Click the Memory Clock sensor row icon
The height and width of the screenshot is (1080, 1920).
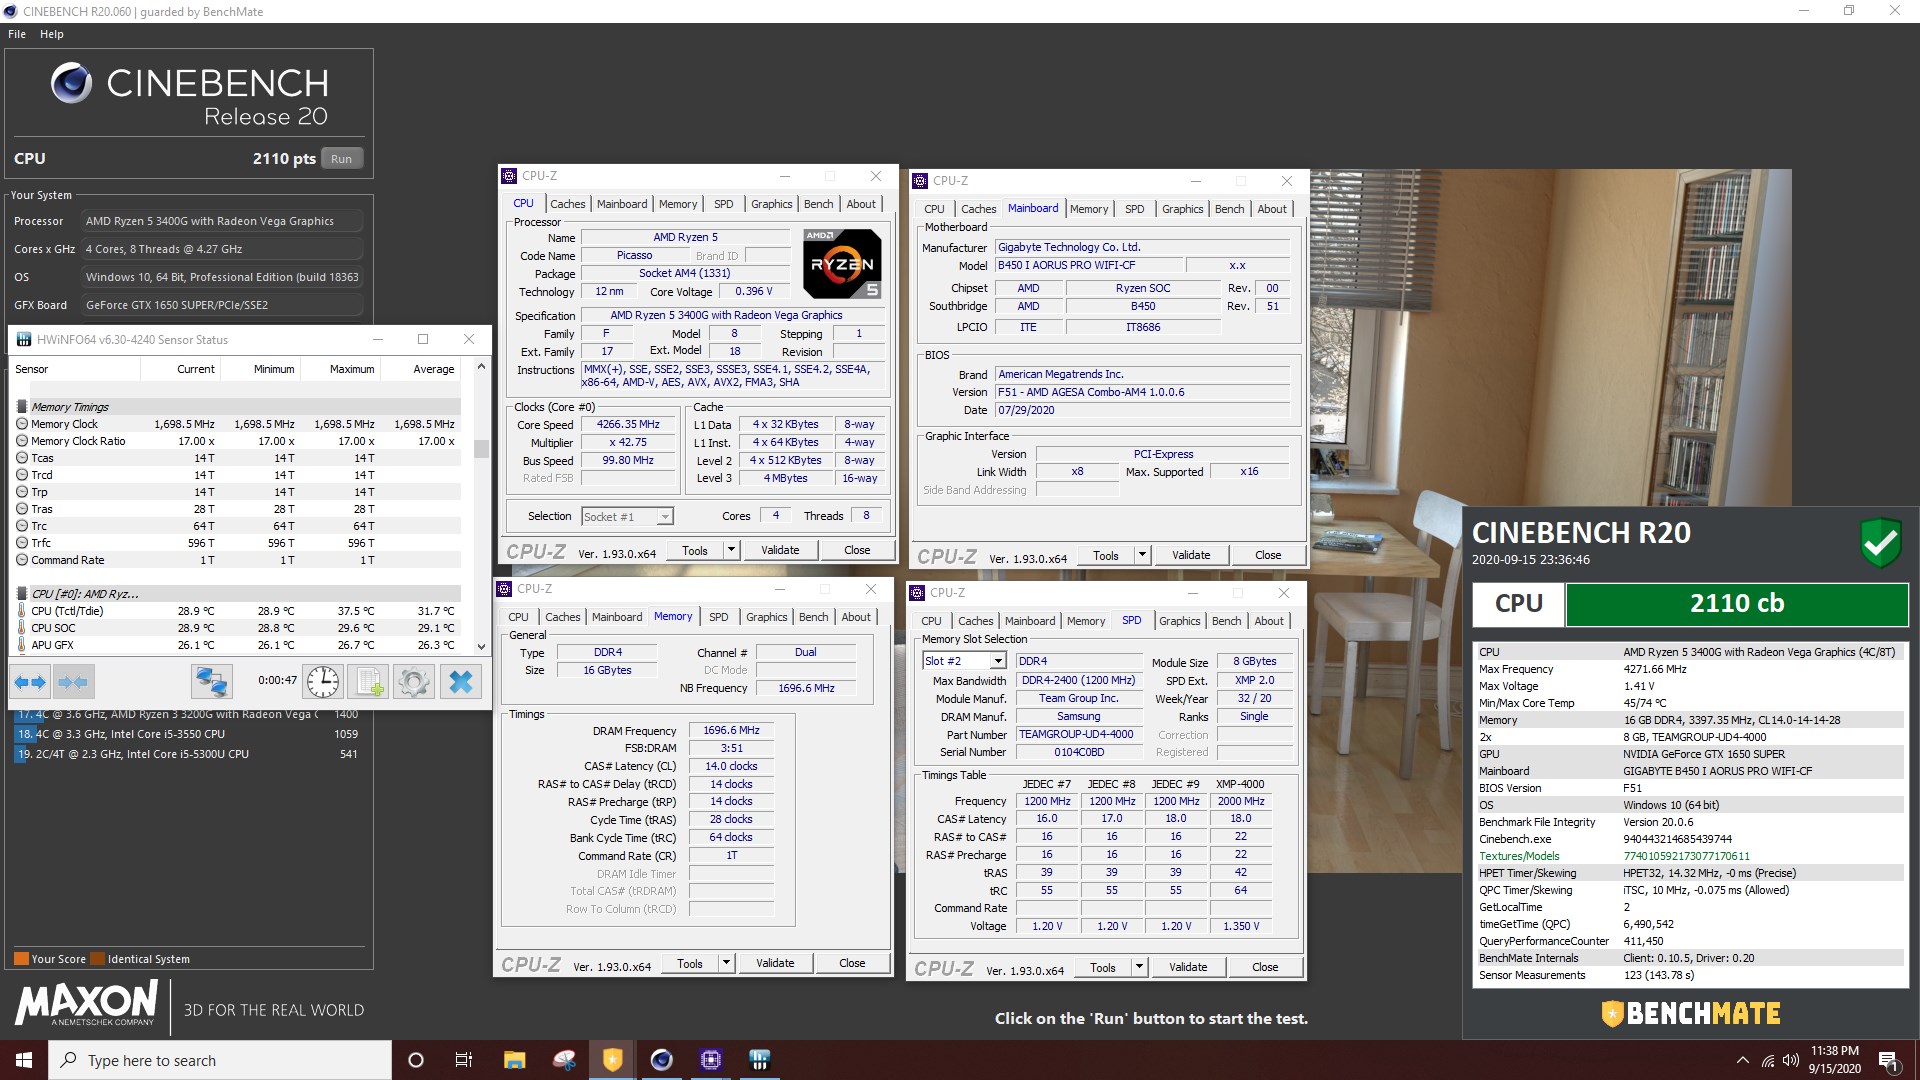click(22, 424)
